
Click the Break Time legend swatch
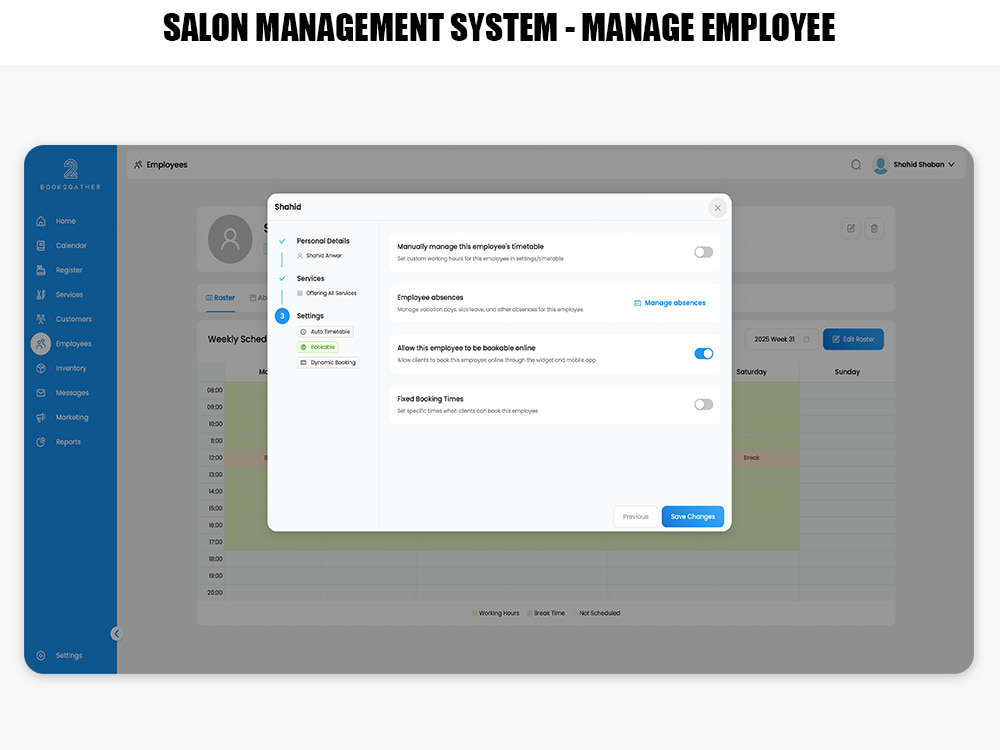click(x=529, y=614)
